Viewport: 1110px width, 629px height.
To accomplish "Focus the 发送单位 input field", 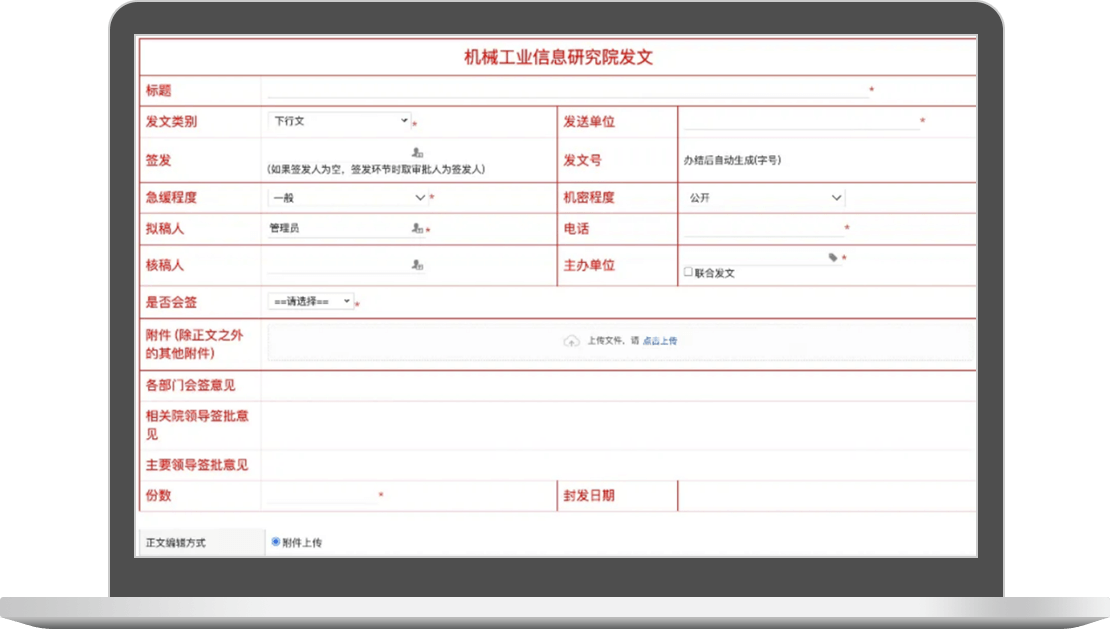I will [x=800, y=122].
